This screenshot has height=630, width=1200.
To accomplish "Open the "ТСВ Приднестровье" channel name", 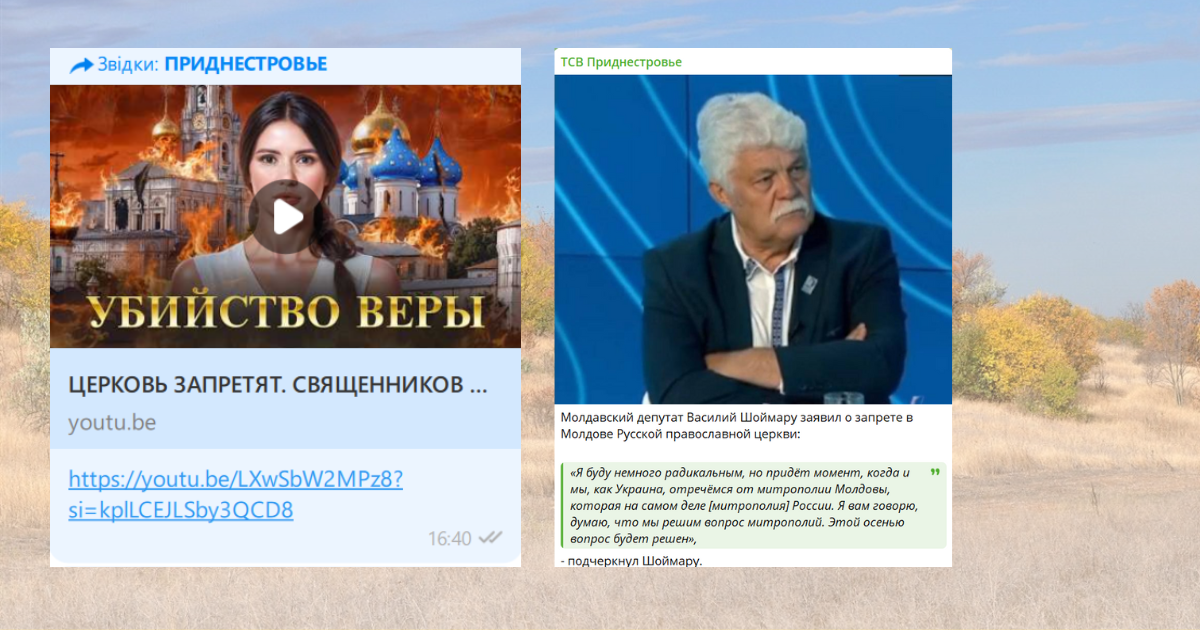I will point(621,62).
